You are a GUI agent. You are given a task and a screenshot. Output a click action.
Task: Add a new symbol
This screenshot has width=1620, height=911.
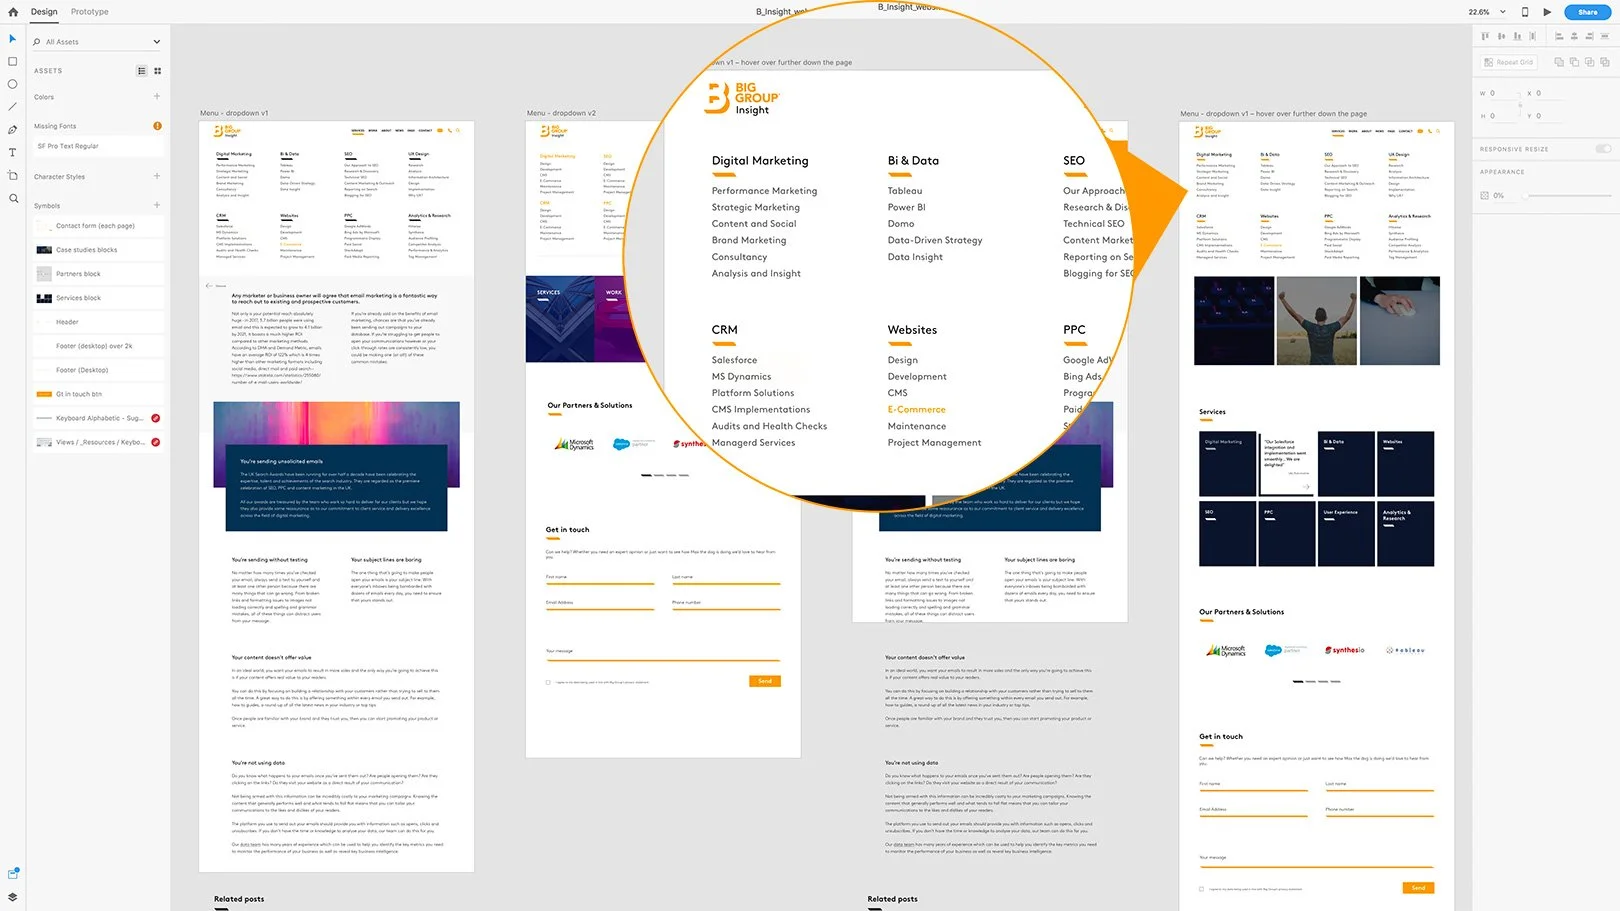(157, 205)
